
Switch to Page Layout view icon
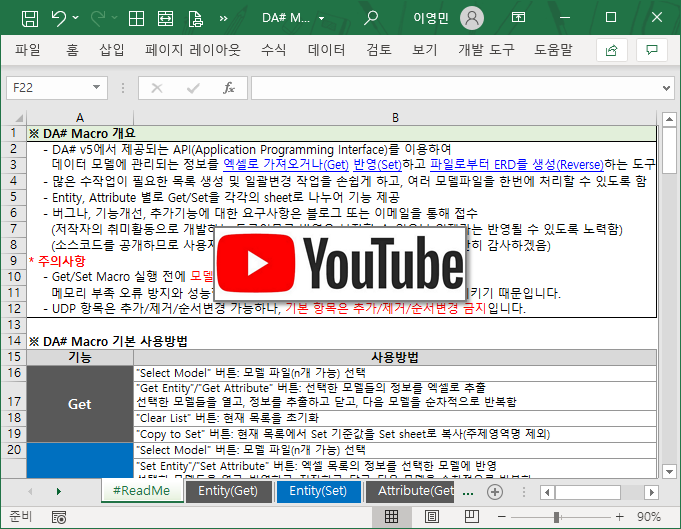coord(431,516)
